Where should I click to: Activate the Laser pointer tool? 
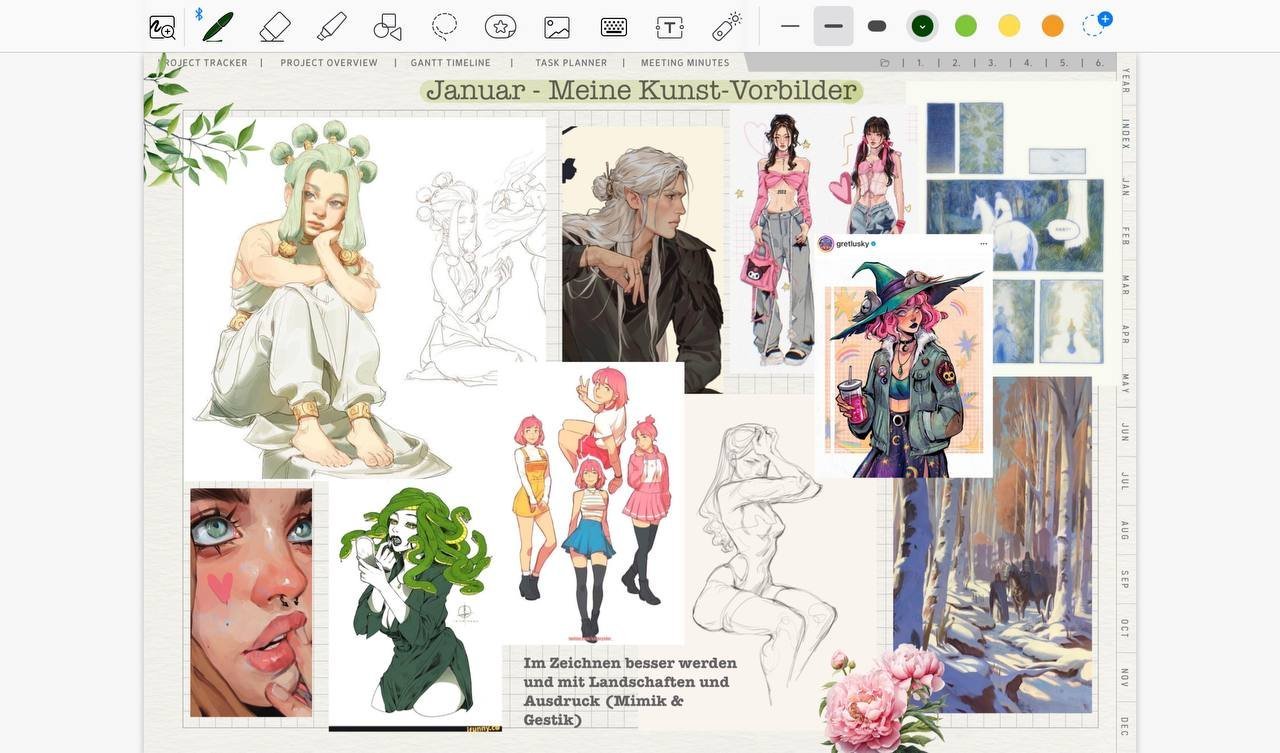tap(727, 26)
